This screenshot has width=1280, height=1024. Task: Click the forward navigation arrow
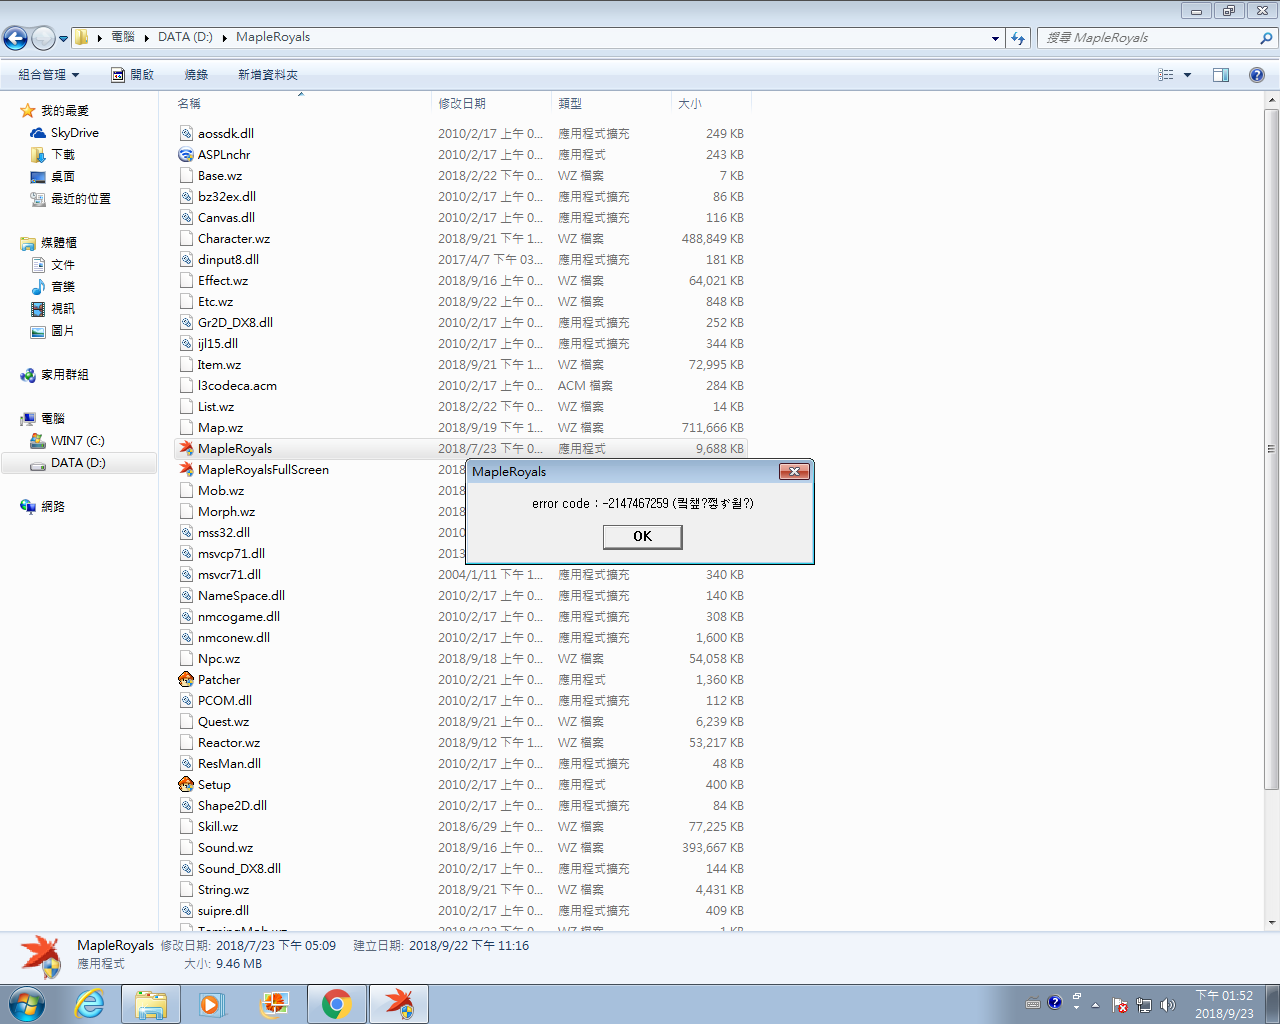[x=43, y=38]
